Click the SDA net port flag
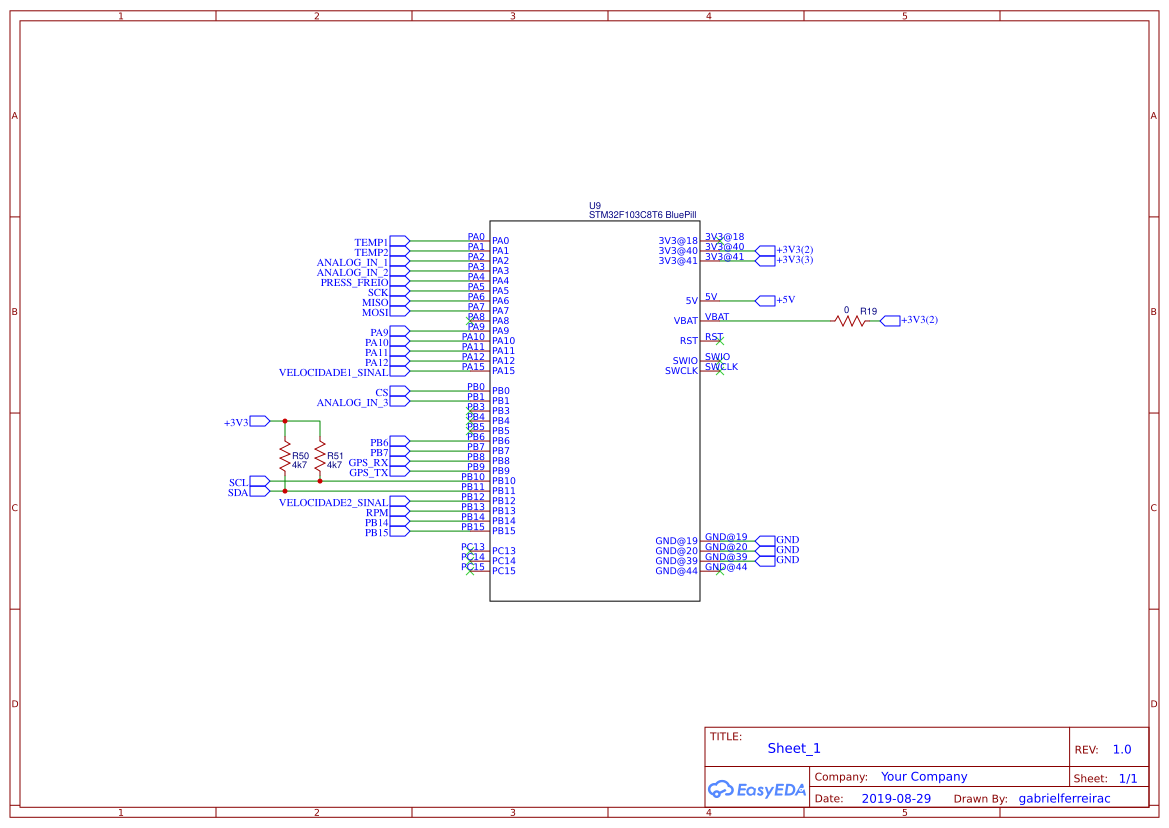Image resolution: width=1169 pixels, height=828 pixels. pos(259,492)
